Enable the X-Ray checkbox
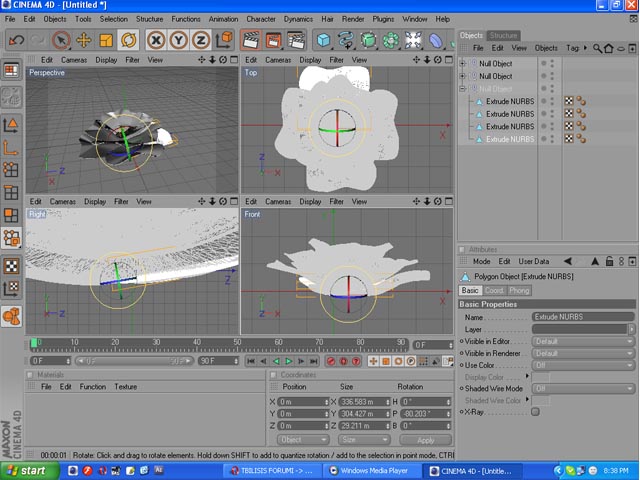 pyautogui.click(x=536, y=412)
